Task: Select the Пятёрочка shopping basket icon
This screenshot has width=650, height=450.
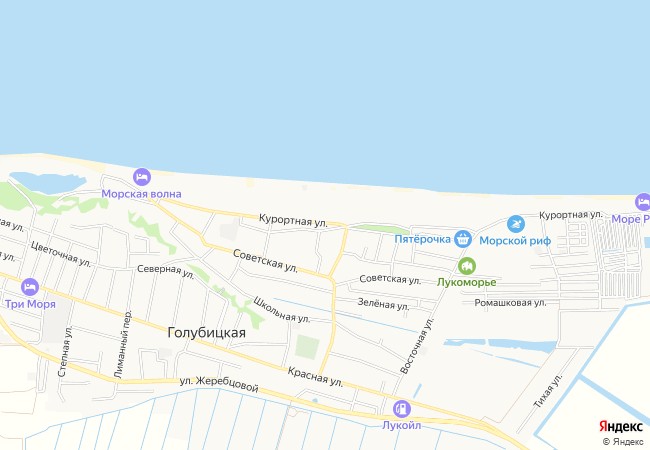Action: 463,239
